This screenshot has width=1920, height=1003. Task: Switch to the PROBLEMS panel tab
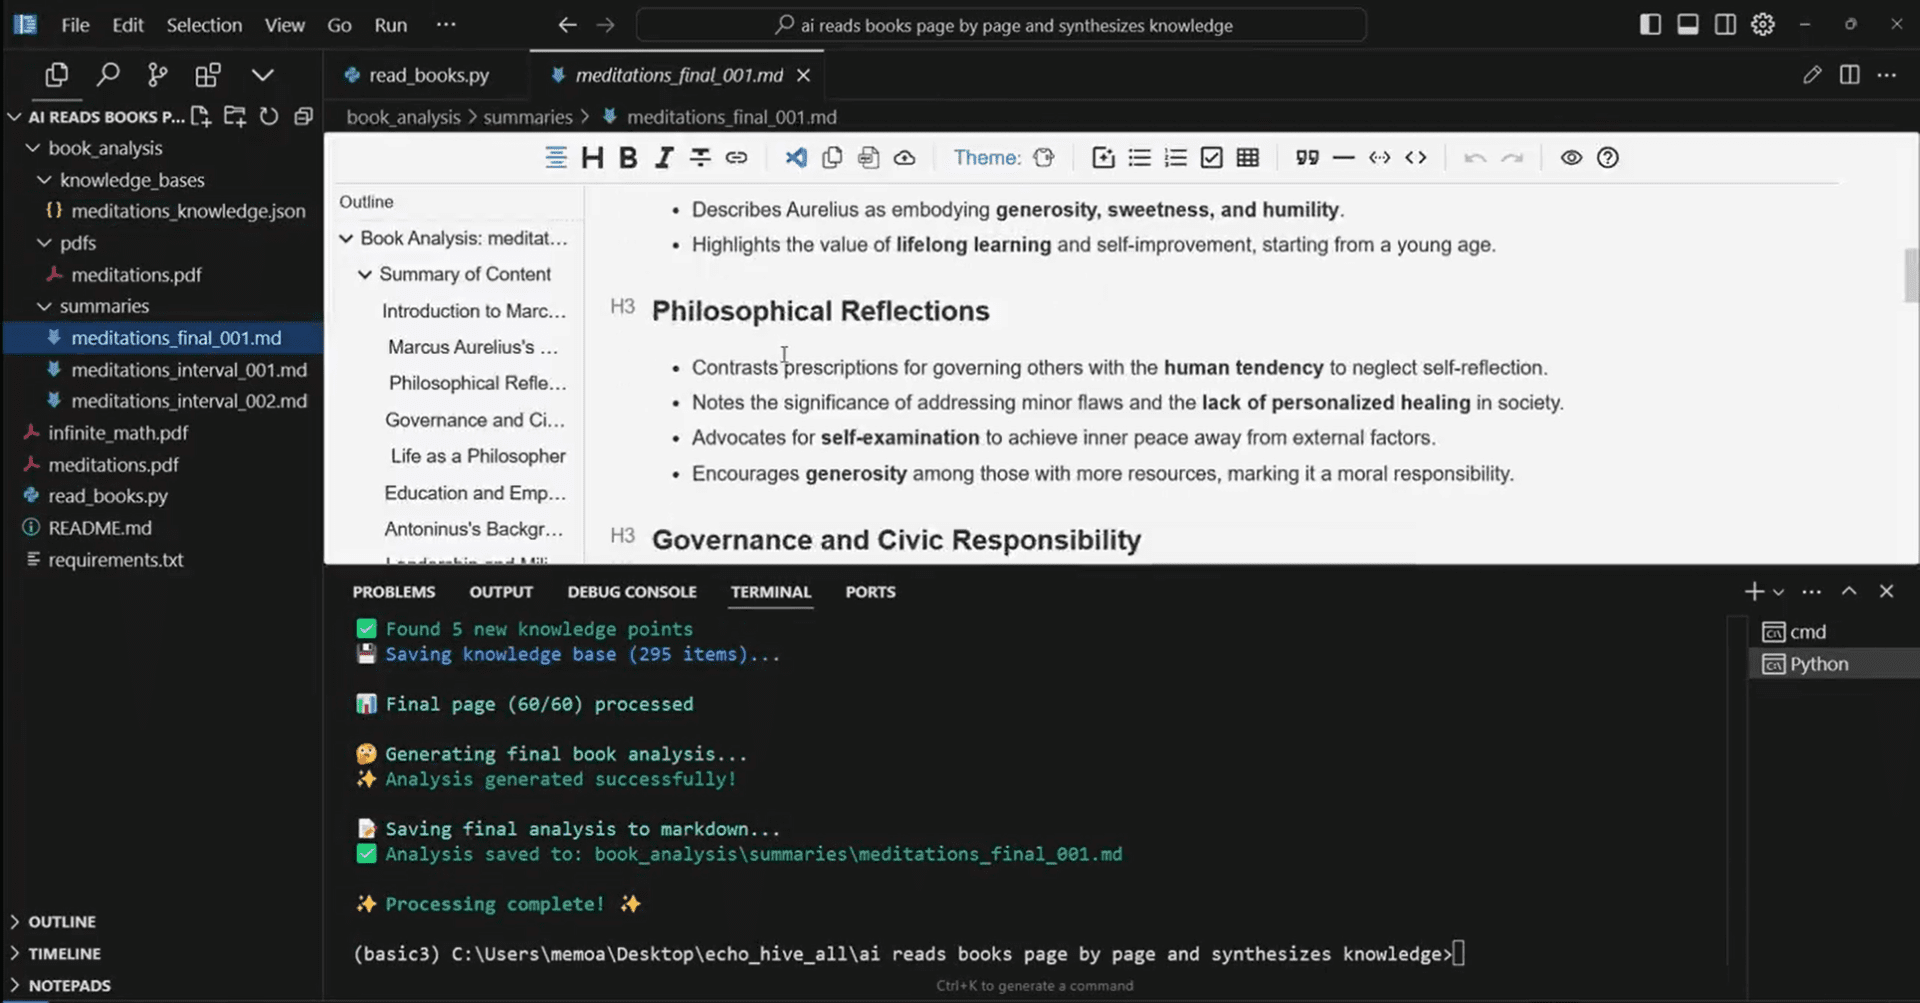click(394, 592)
